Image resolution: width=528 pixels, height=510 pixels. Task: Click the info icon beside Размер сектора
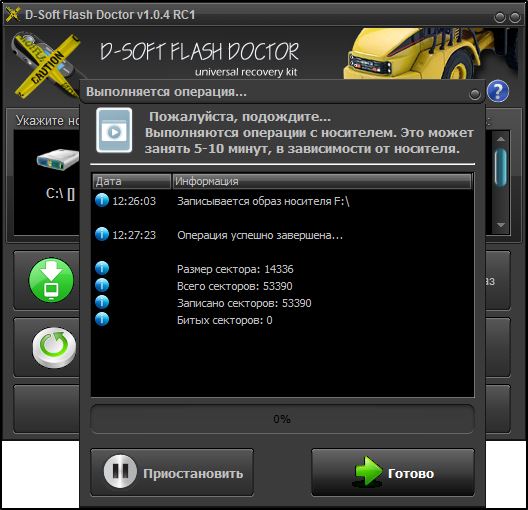tap(102, 268)
